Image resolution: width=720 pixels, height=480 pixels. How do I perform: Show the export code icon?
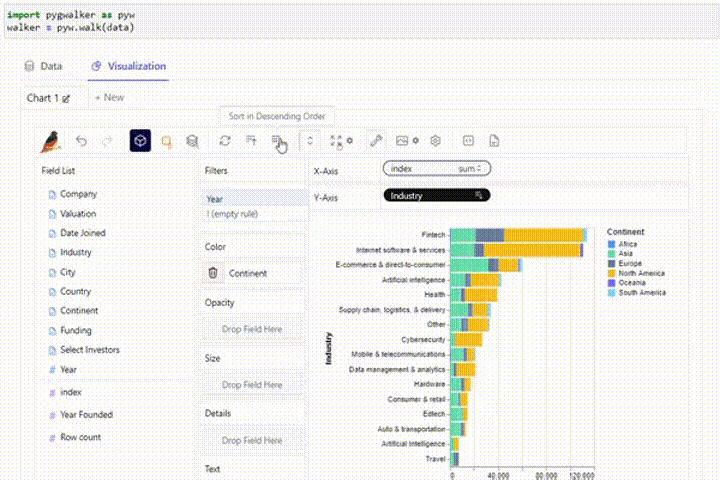point(468,141)
